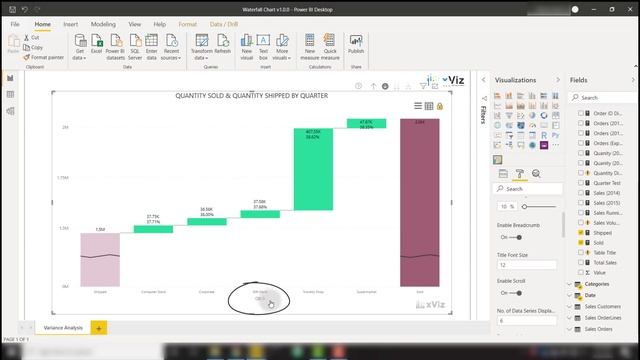640x360 pixels.
Task: Open Power BI datasets
Action: [116, 47]
